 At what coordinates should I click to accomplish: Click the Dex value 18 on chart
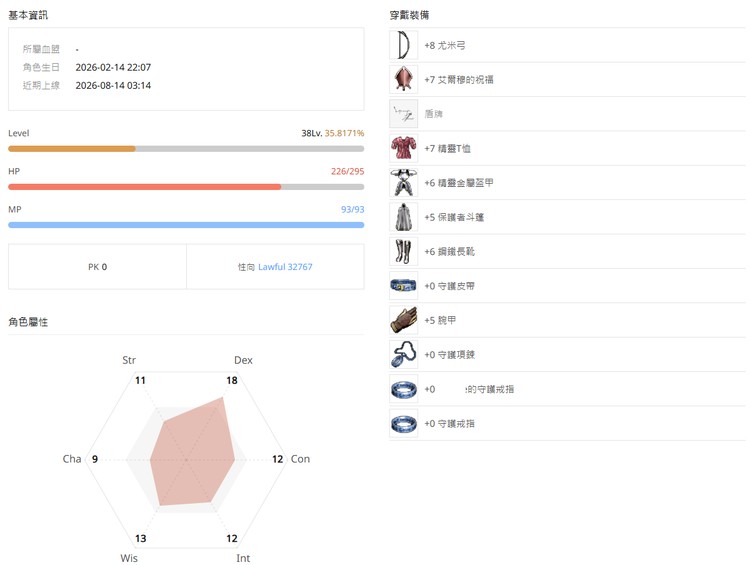pos(232,380)
